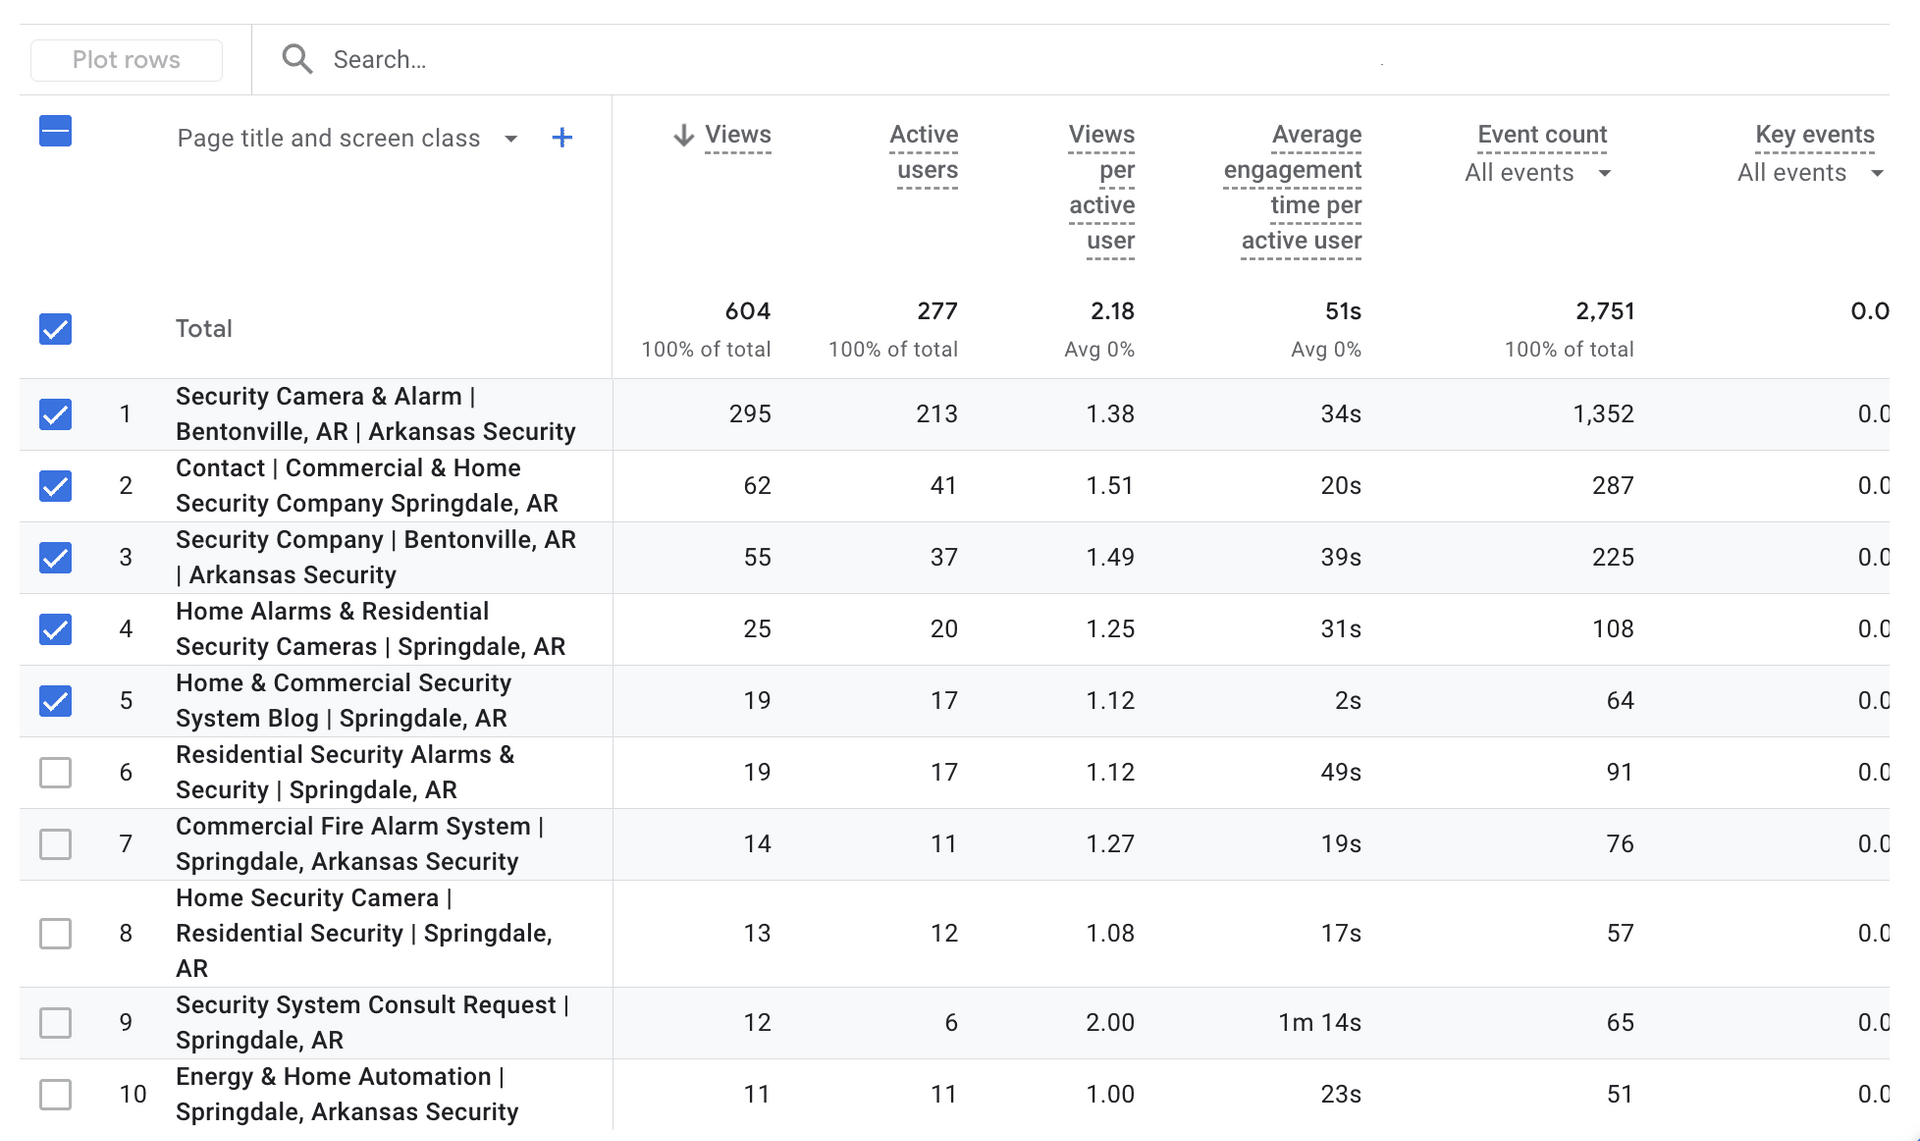Screen dimensions: 1920x1141
Task: Toggle the select-all rows header checkbox
Action: click(x=56, y=131)
